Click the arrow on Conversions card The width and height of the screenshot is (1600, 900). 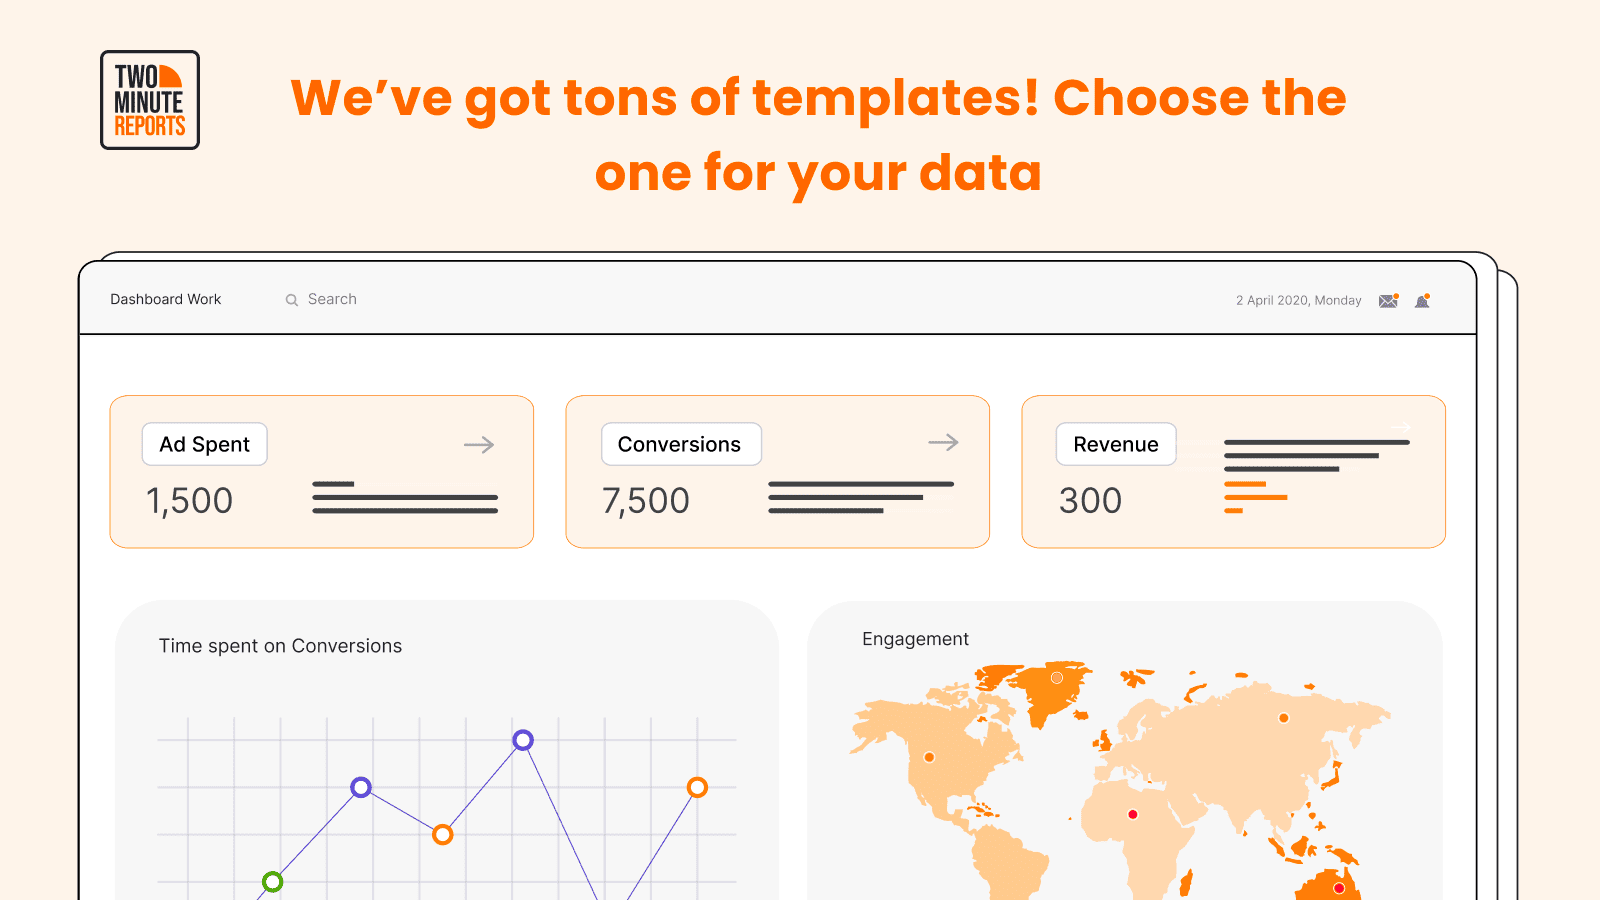943,442
